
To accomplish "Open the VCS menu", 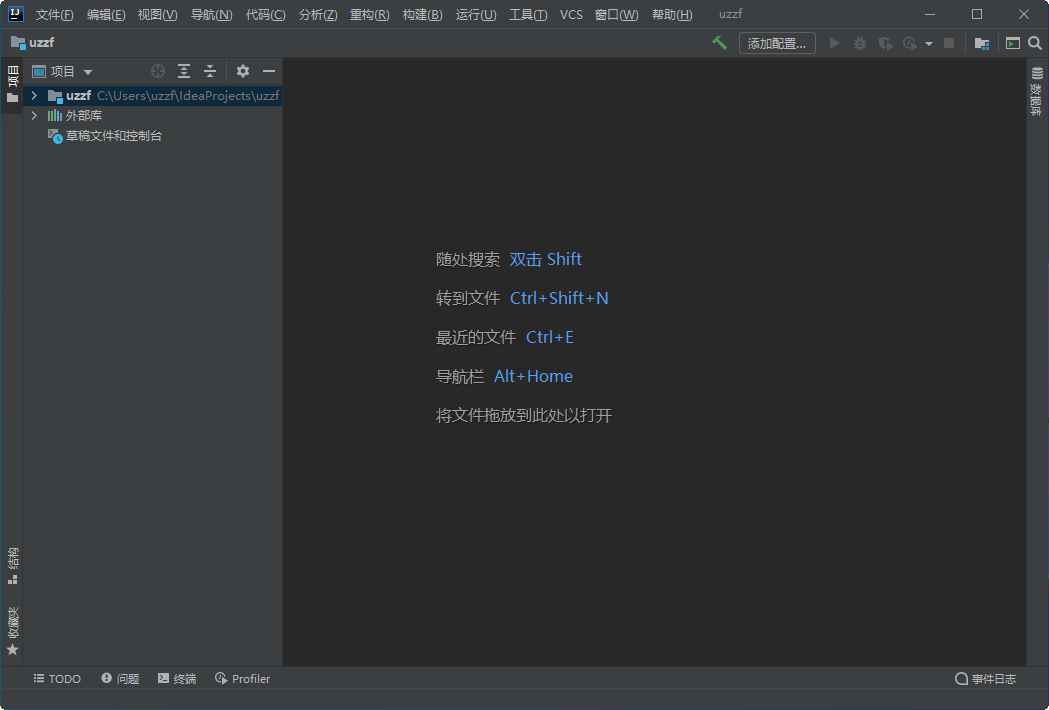I will pyautogui.click(x=571, y=15).
